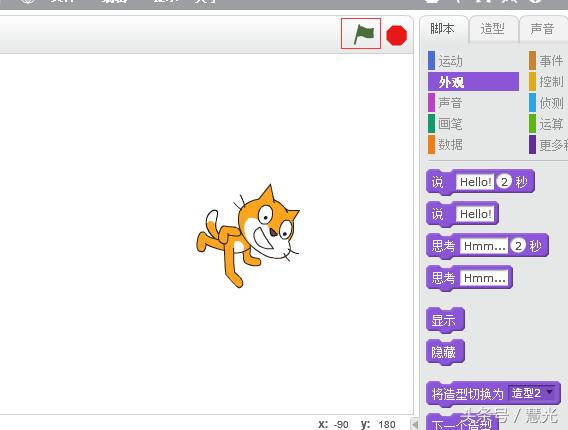Click the Hmm... field in 思考 2 秒 block
Viewport: 568px width, 430px height.
pos(484,246)
